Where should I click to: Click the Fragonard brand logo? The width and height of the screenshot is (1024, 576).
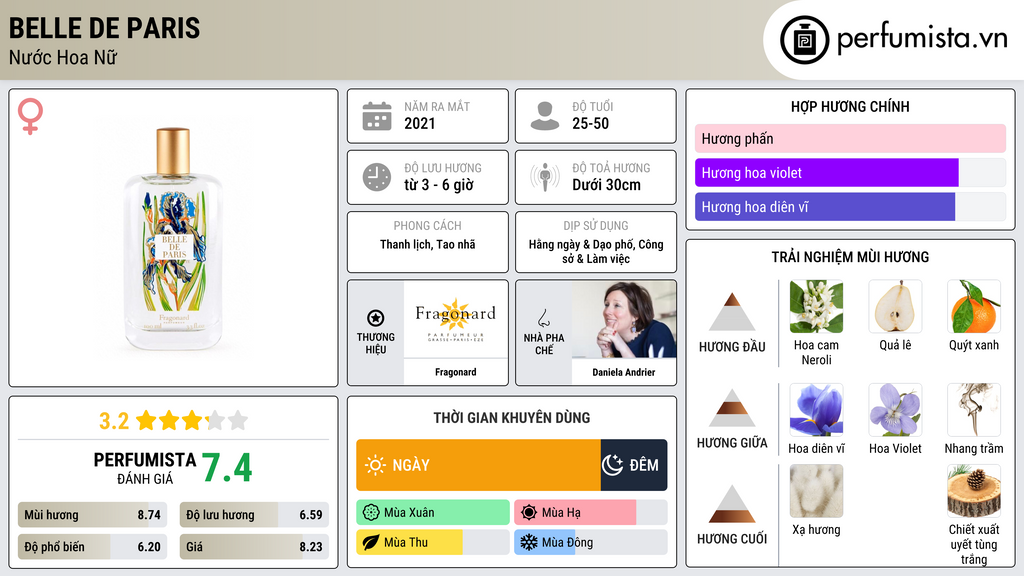pos(455,319)
